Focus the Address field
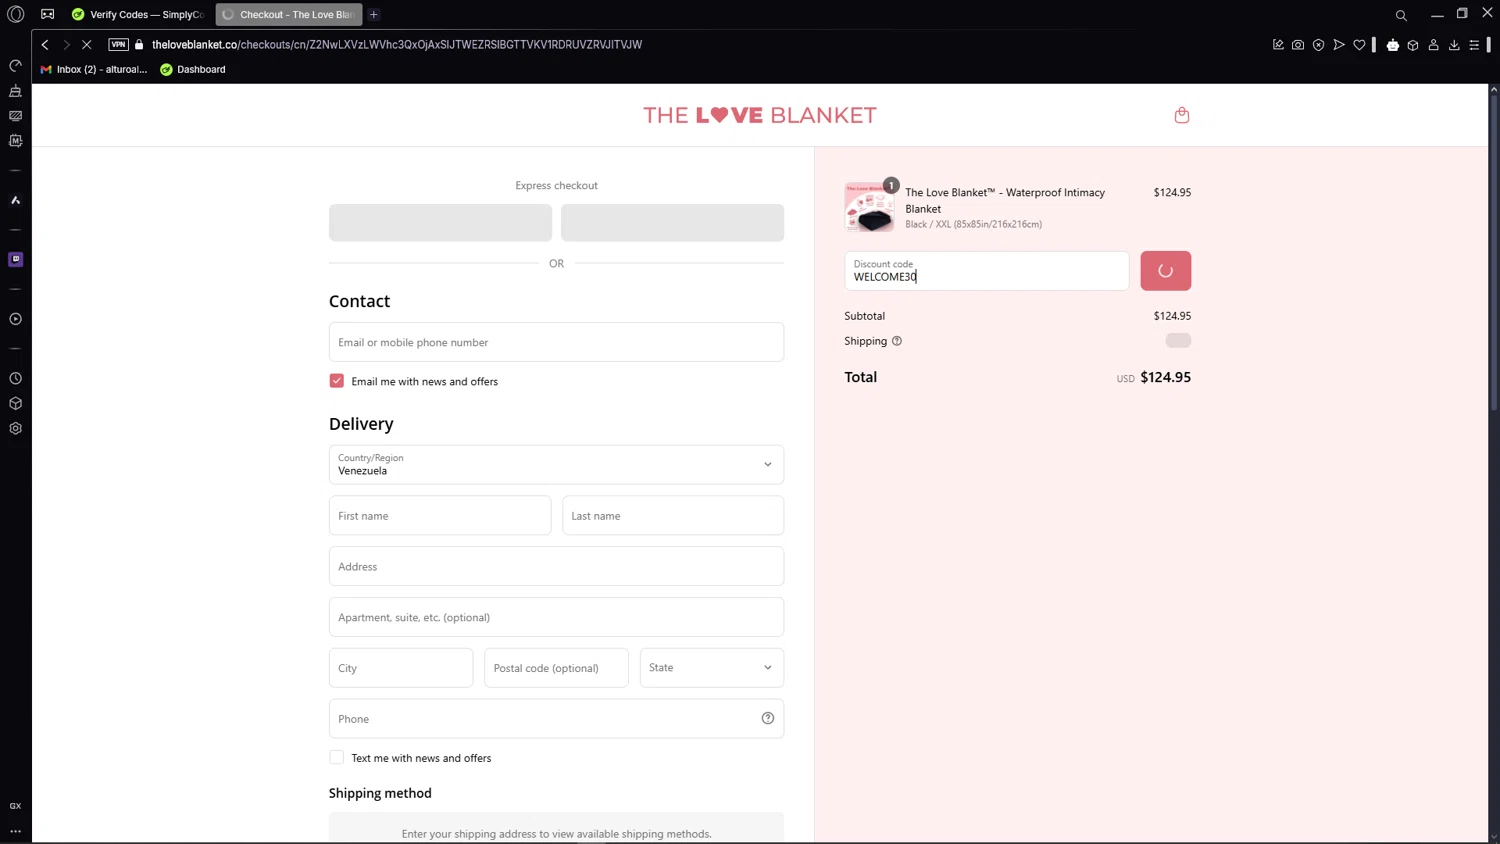Screen dimensions: 1500x844 pos(556,566)
